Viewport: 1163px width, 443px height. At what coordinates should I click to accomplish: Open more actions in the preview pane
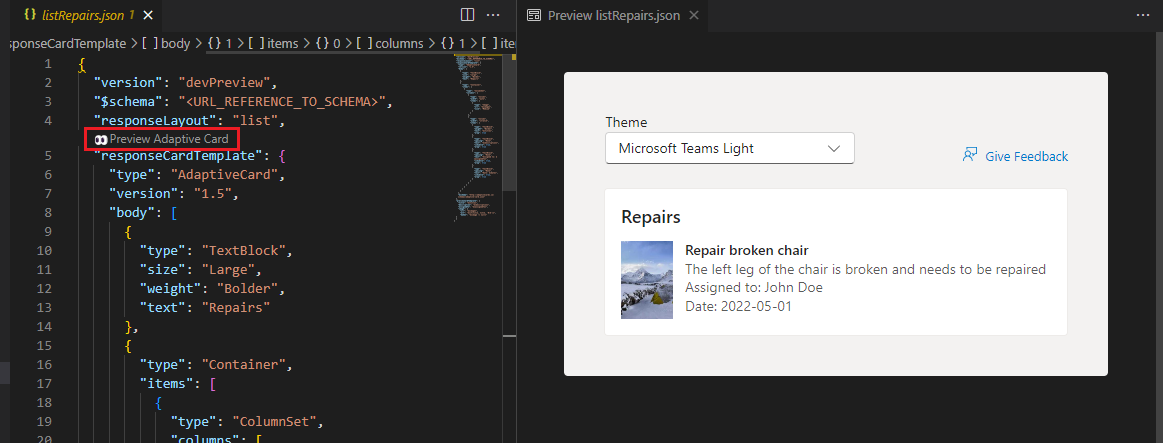tap(1144, 15)
